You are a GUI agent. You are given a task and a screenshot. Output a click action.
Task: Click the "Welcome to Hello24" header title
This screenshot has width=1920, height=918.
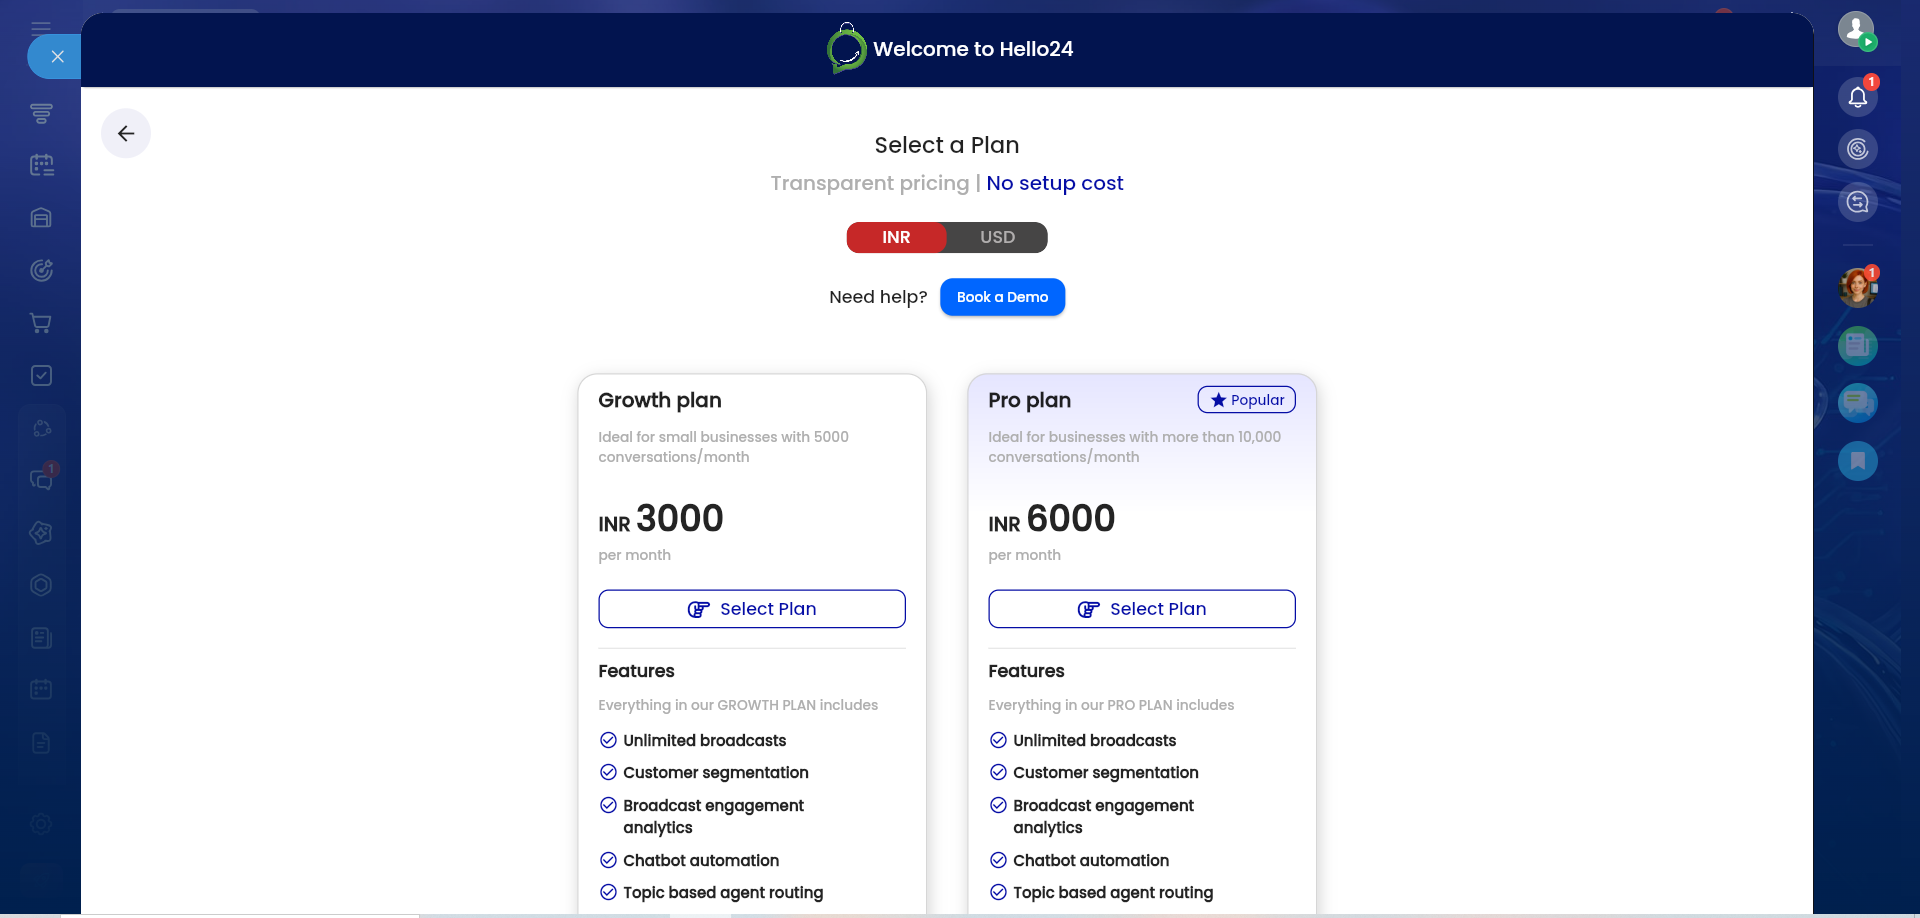[x=973, y=49]
